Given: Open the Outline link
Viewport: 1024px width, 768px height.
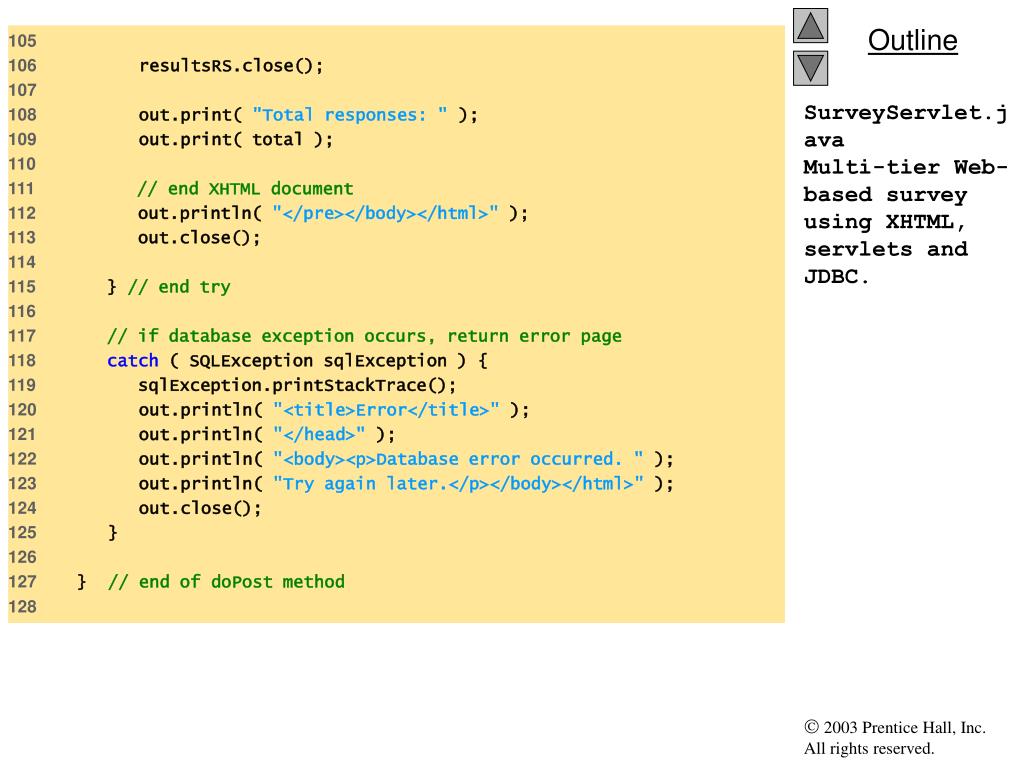Looking at the screenshot, I should [912, 40].
